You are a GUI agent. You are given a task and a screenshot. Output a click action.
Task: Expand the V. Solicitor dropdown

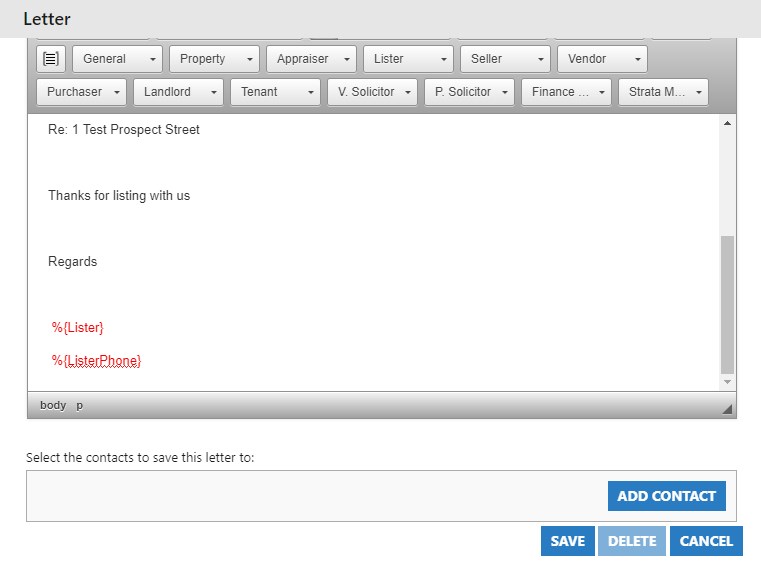(x=372, y=92)
